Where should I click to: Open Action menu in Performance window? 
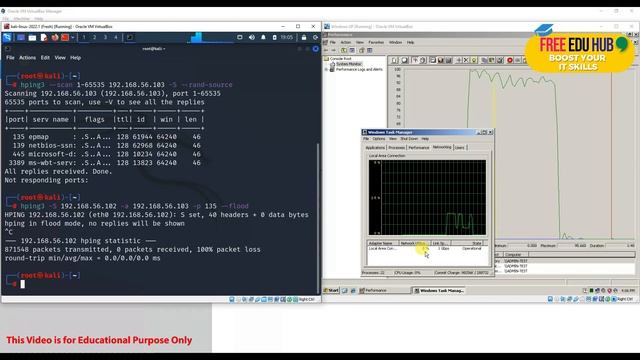coord(346,42)
